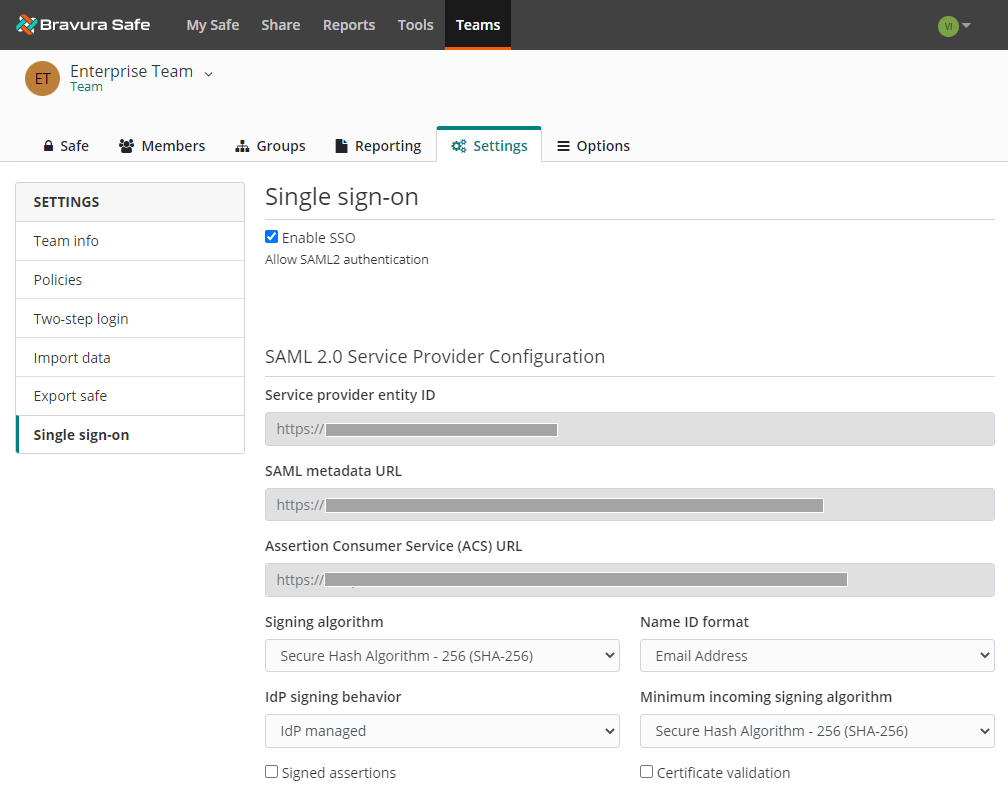Open the Name ID format dropdown

click(817, 656)
